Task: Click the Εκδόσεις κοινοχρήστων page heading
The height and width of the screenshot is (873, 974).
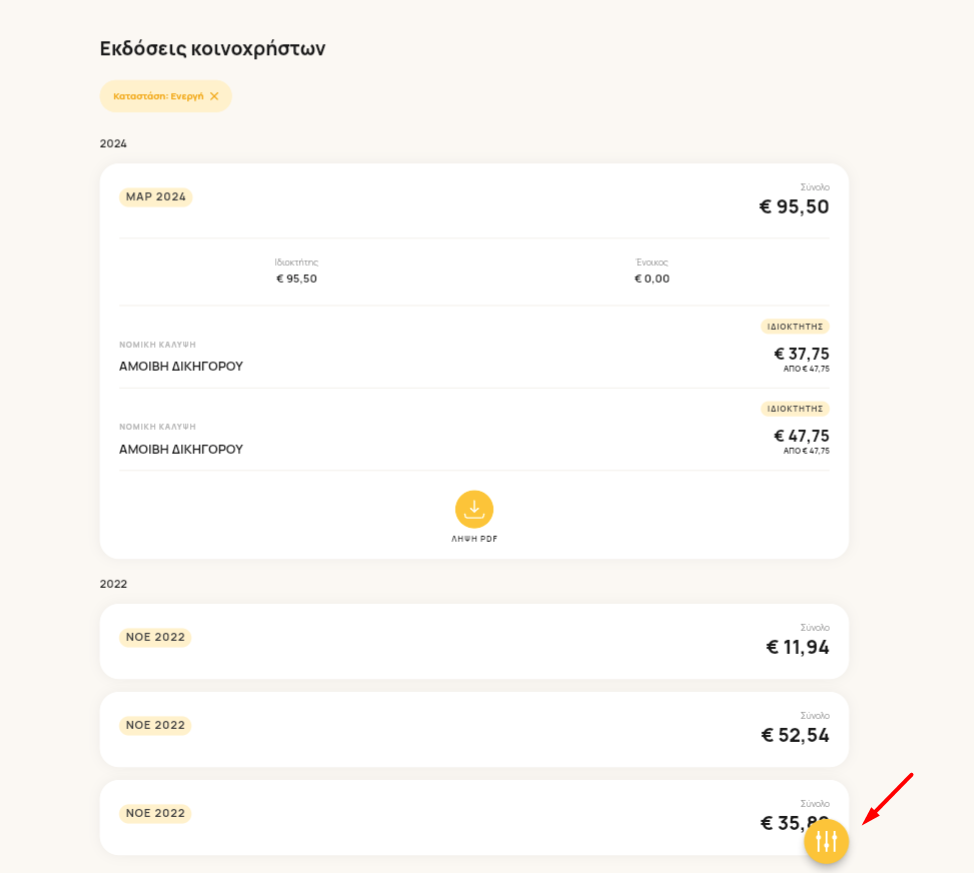Action: (x=212, y=48)
